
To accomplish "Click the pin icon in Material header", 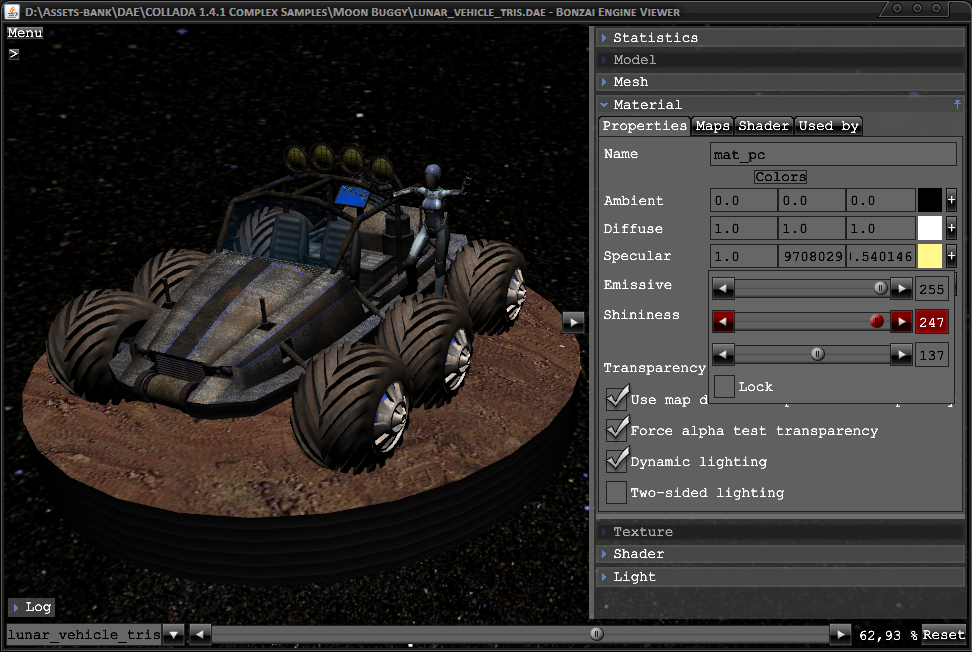I will pos(958,104).
